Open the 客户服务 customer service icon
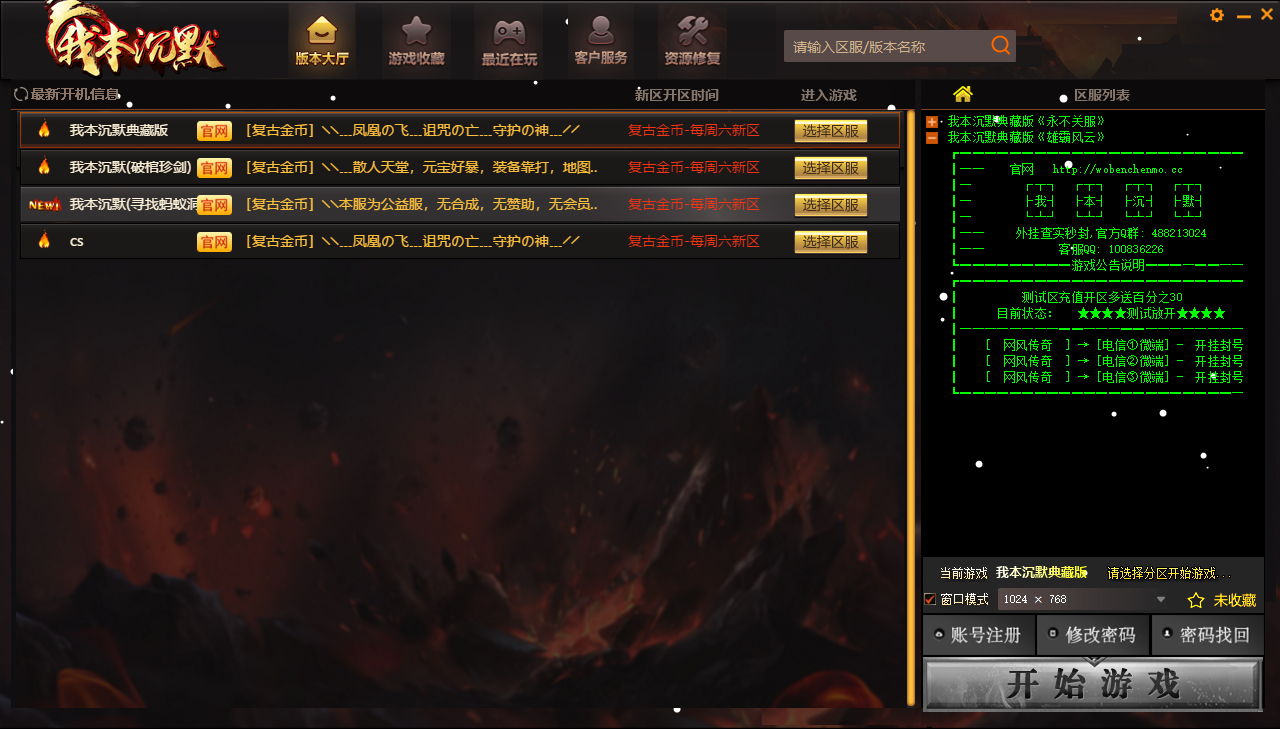The height and width of the screenshot is (729, 1280). [x=601, y=30]
